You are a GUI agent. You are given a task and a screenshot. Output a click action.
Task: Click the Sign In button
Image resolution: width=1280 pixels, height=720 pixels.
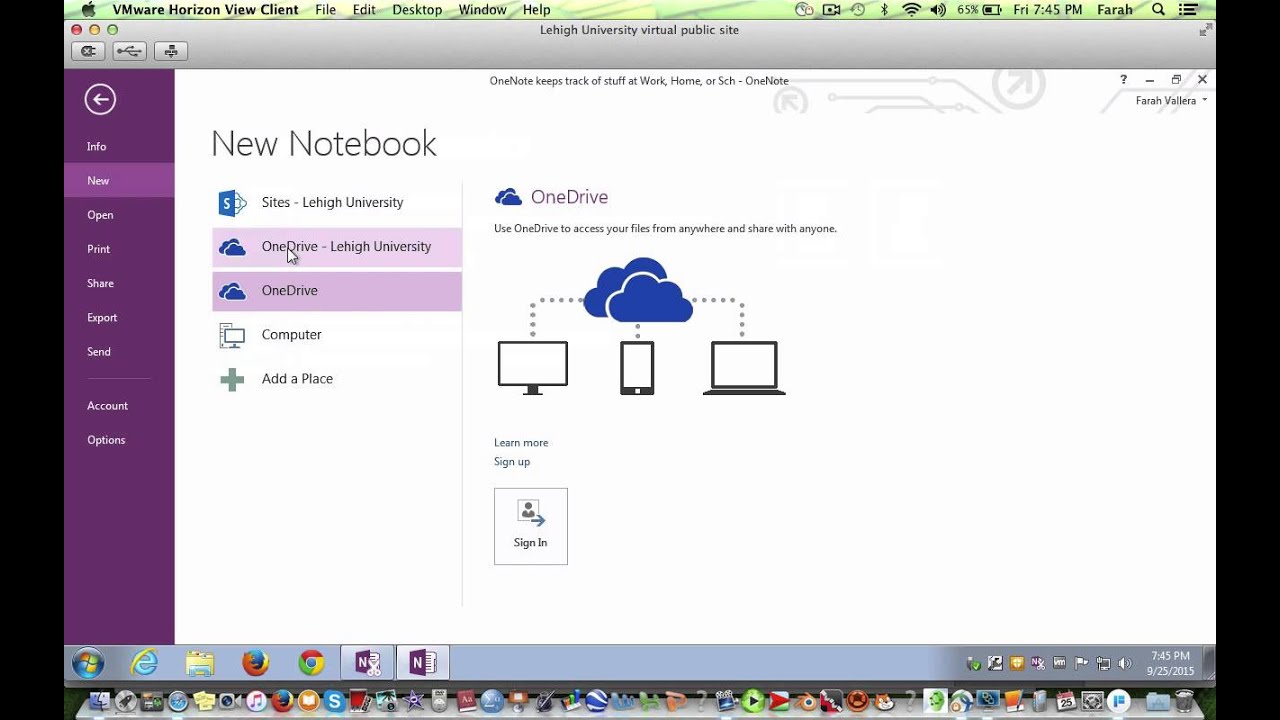pos(531,526)
